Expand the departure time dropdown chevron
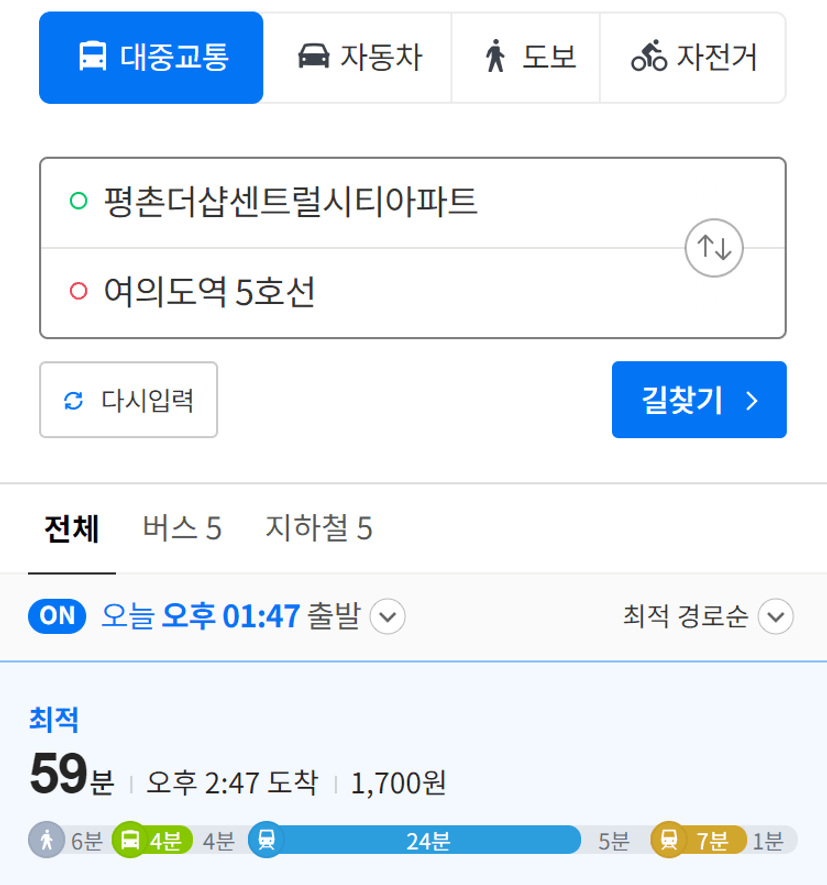Image resolution: width=827 pixels, height=885 pixels. (387, 616)
